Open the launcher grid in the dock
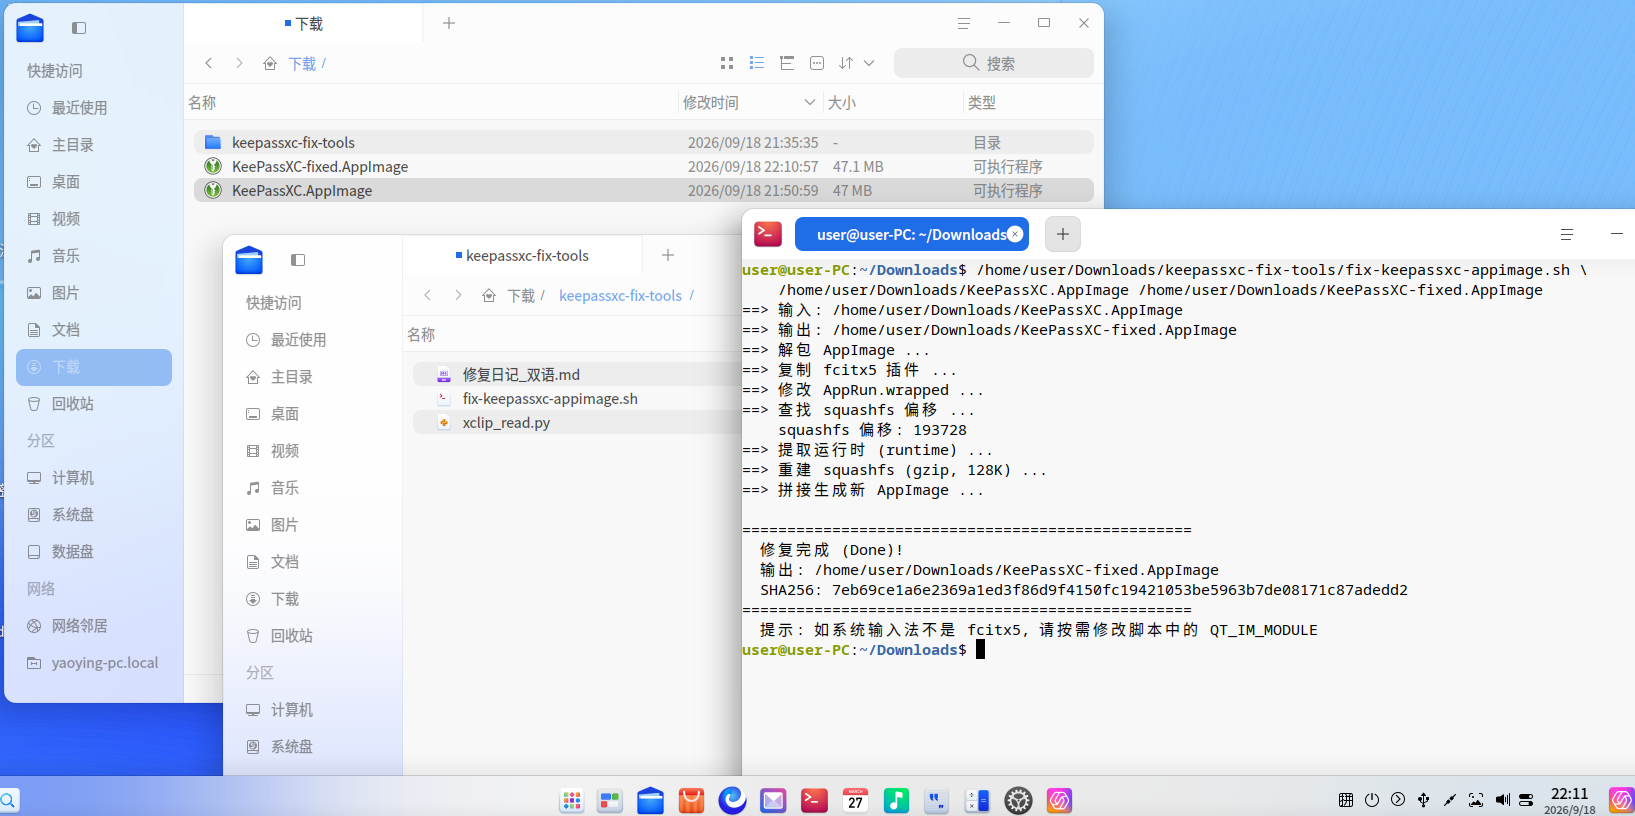1635x816 pixels. click(572, 800)
